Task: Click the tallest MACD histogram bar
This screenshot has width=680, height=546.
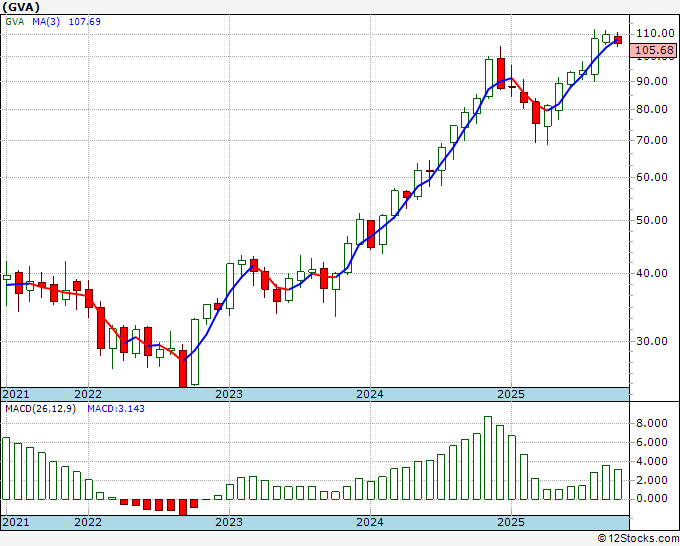Action: pyautogui.click(x=488, y=458)
